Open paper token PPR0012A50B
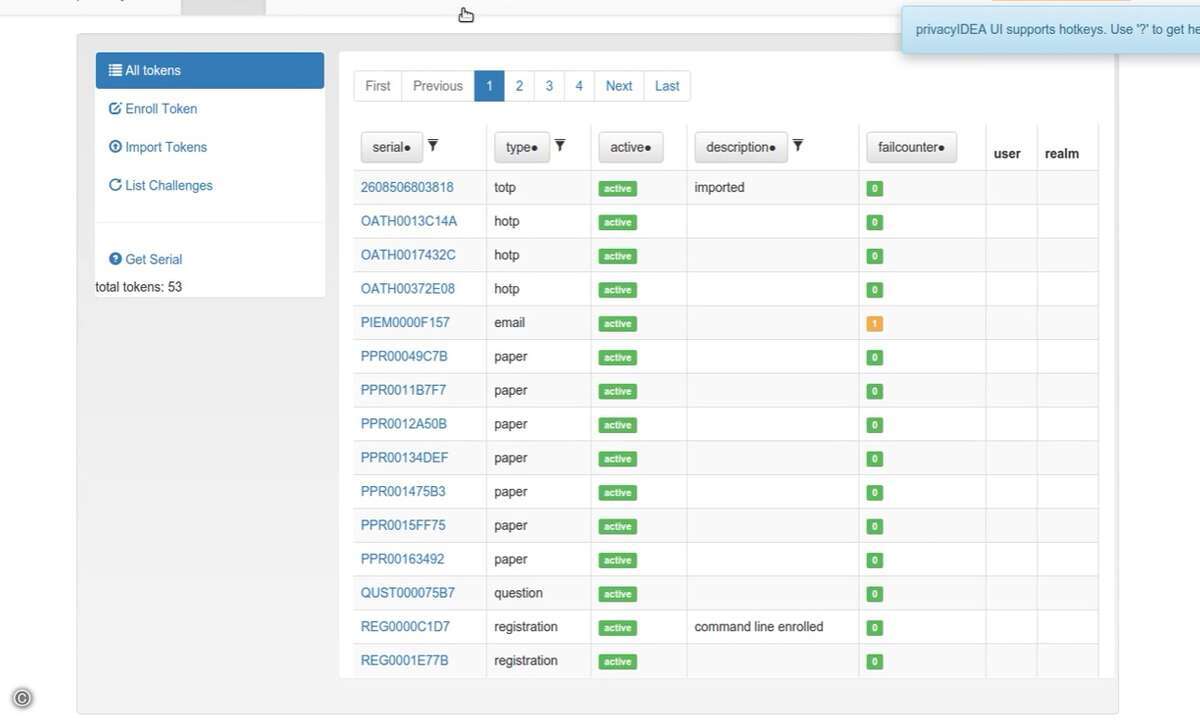The width and height of the screenshot is (1200, 720). [404, 424]
